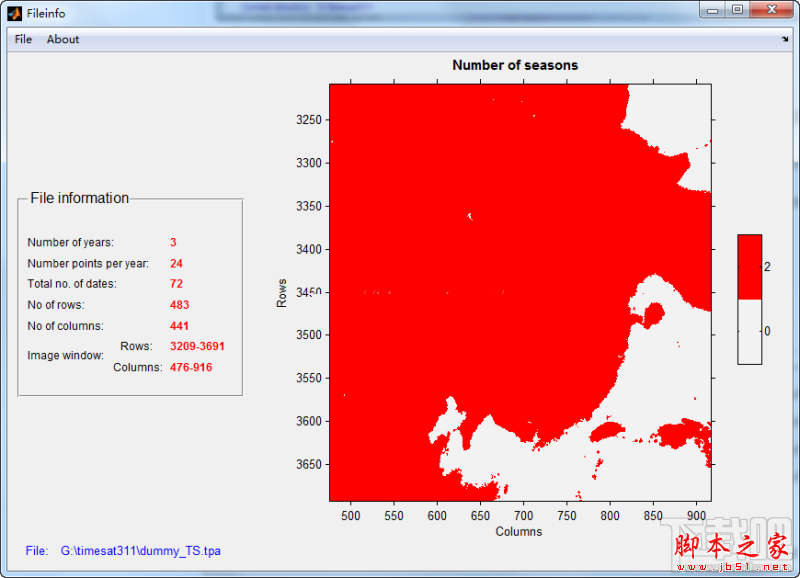Image resolution: width=800 pixels, height=578 pixels.
Task: Click the "Columns" x-axis label below the plot
Action: pos(519,531)
